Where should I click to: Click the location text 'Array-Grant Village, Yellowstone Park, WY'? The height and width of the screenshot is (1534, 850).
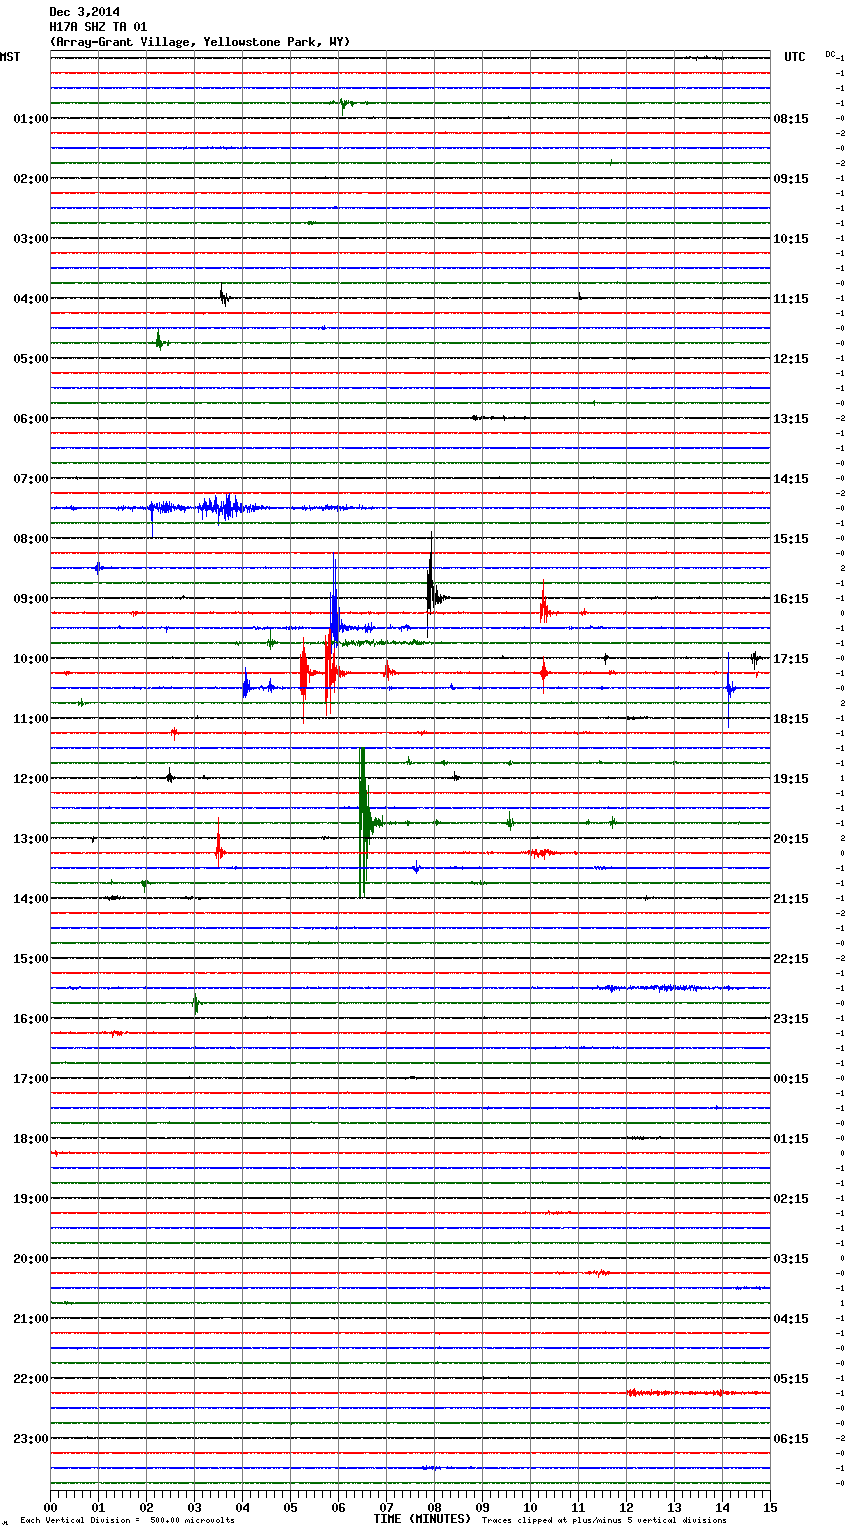(x=200, y=42)
